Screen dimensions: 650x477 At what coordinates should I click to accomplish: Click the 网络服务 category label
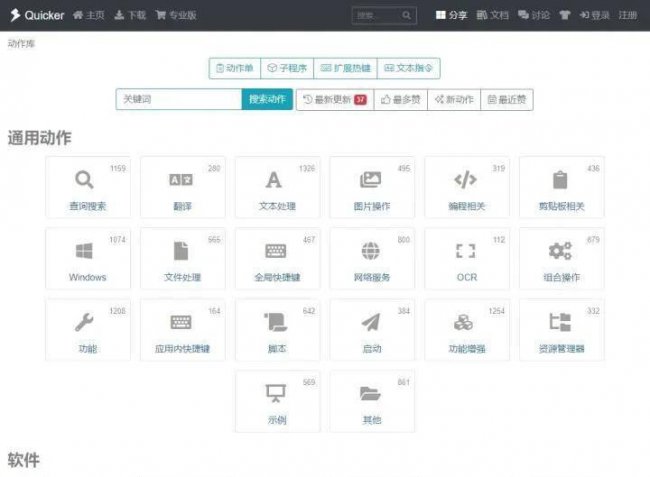[x=372, y=277]
